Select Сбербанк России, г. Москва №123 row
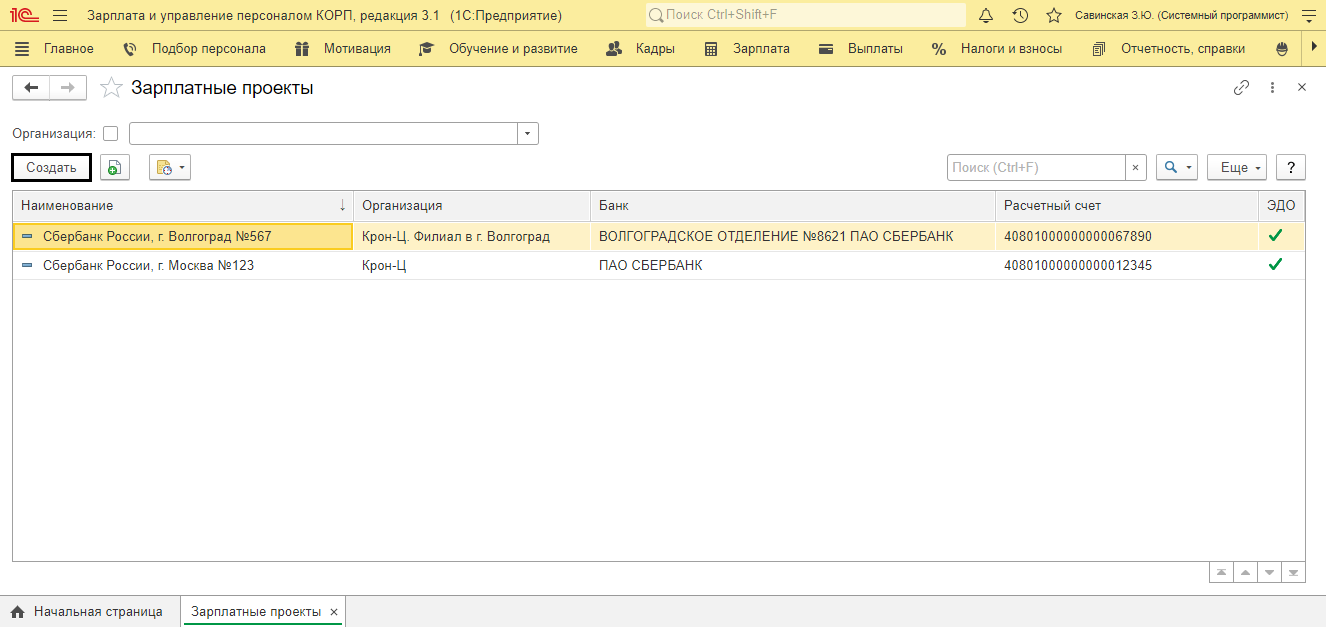Image resolution: width=1326 pixels, height=627 pixels. point(660,266)
